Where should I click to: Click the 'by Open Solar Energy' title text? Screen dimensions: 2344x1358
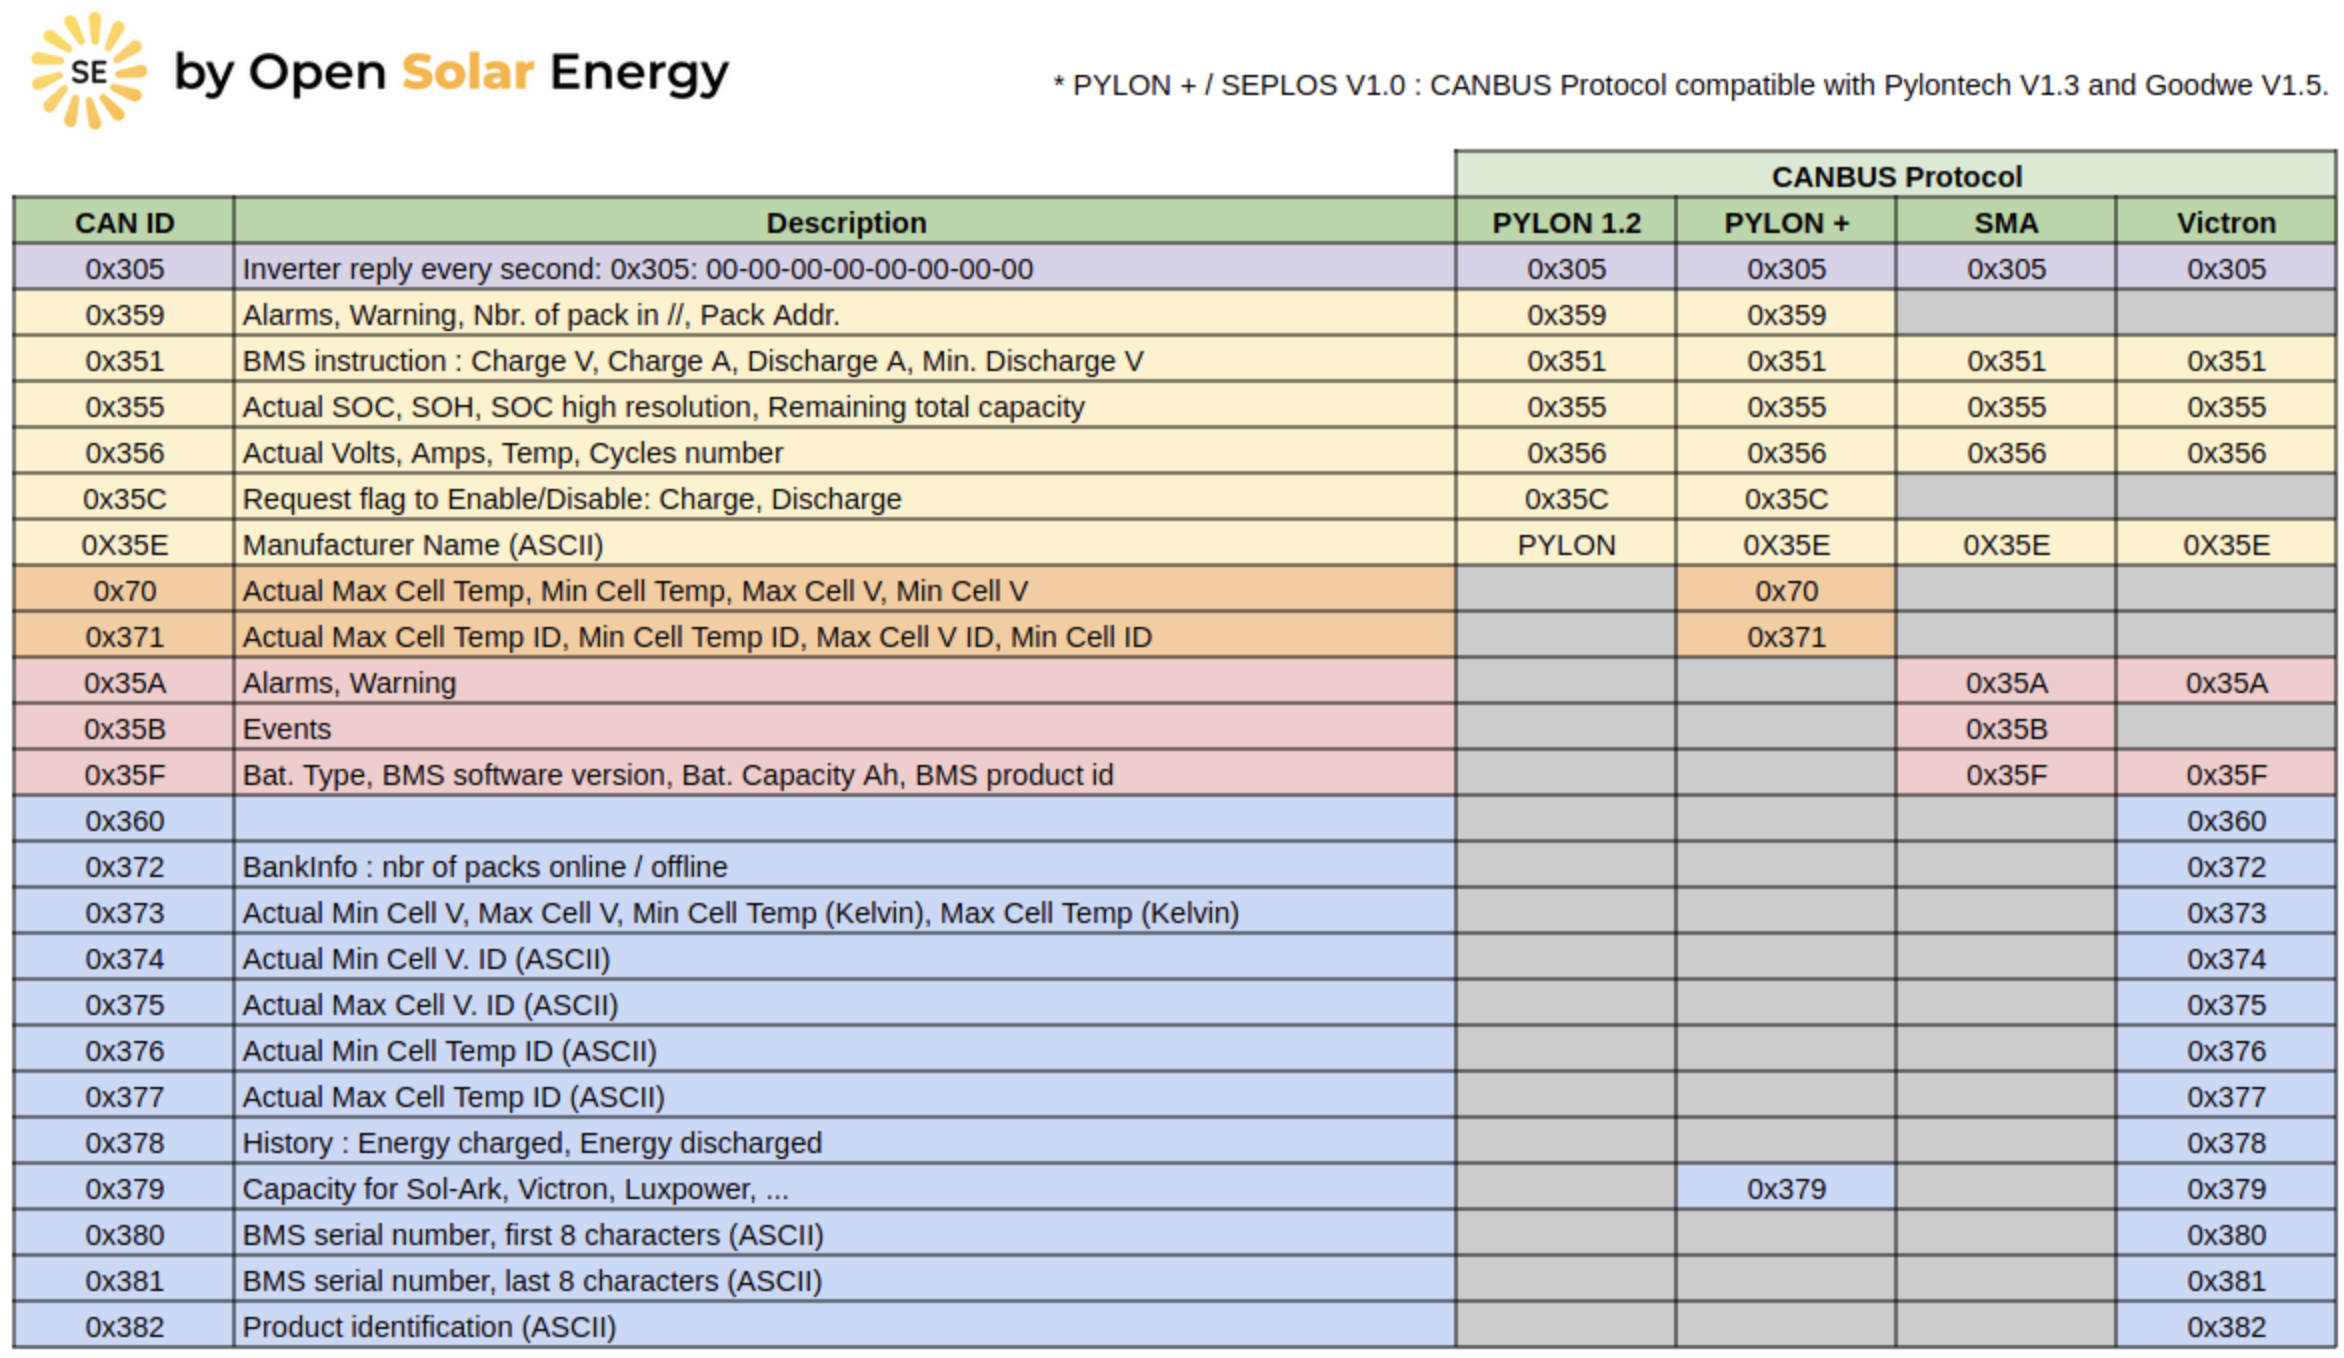[x=451, y=74]
